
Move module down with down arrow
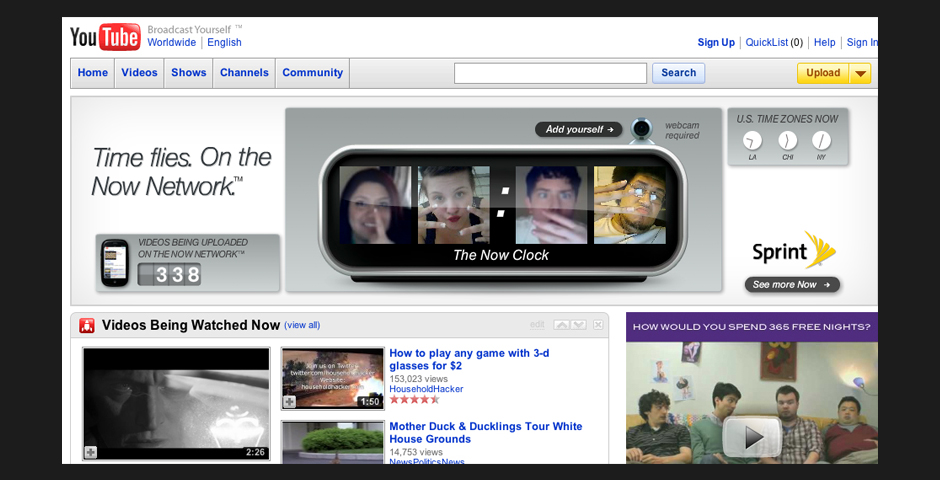pyautogui.click(x=578, y=325)
